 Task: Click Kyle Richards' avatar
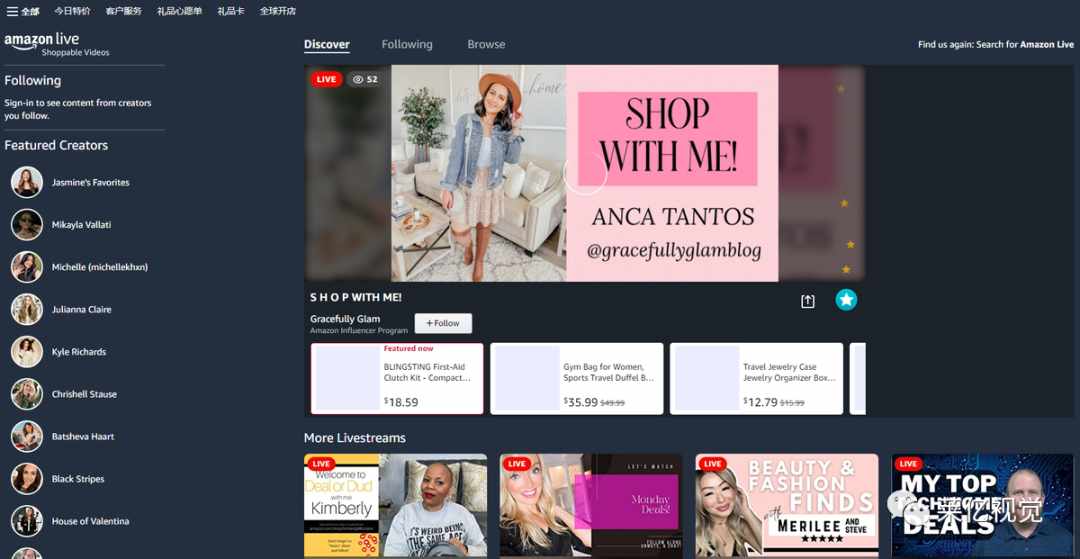click(x=27, y=352)
